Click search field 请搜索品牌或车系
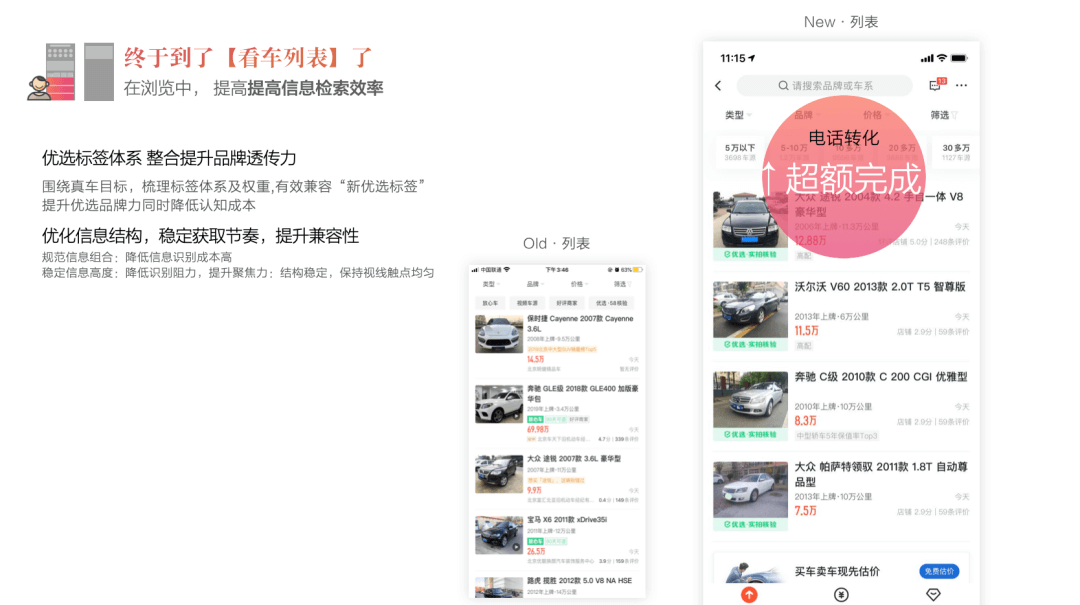The image size is (1080, 605). click(824, 85)
